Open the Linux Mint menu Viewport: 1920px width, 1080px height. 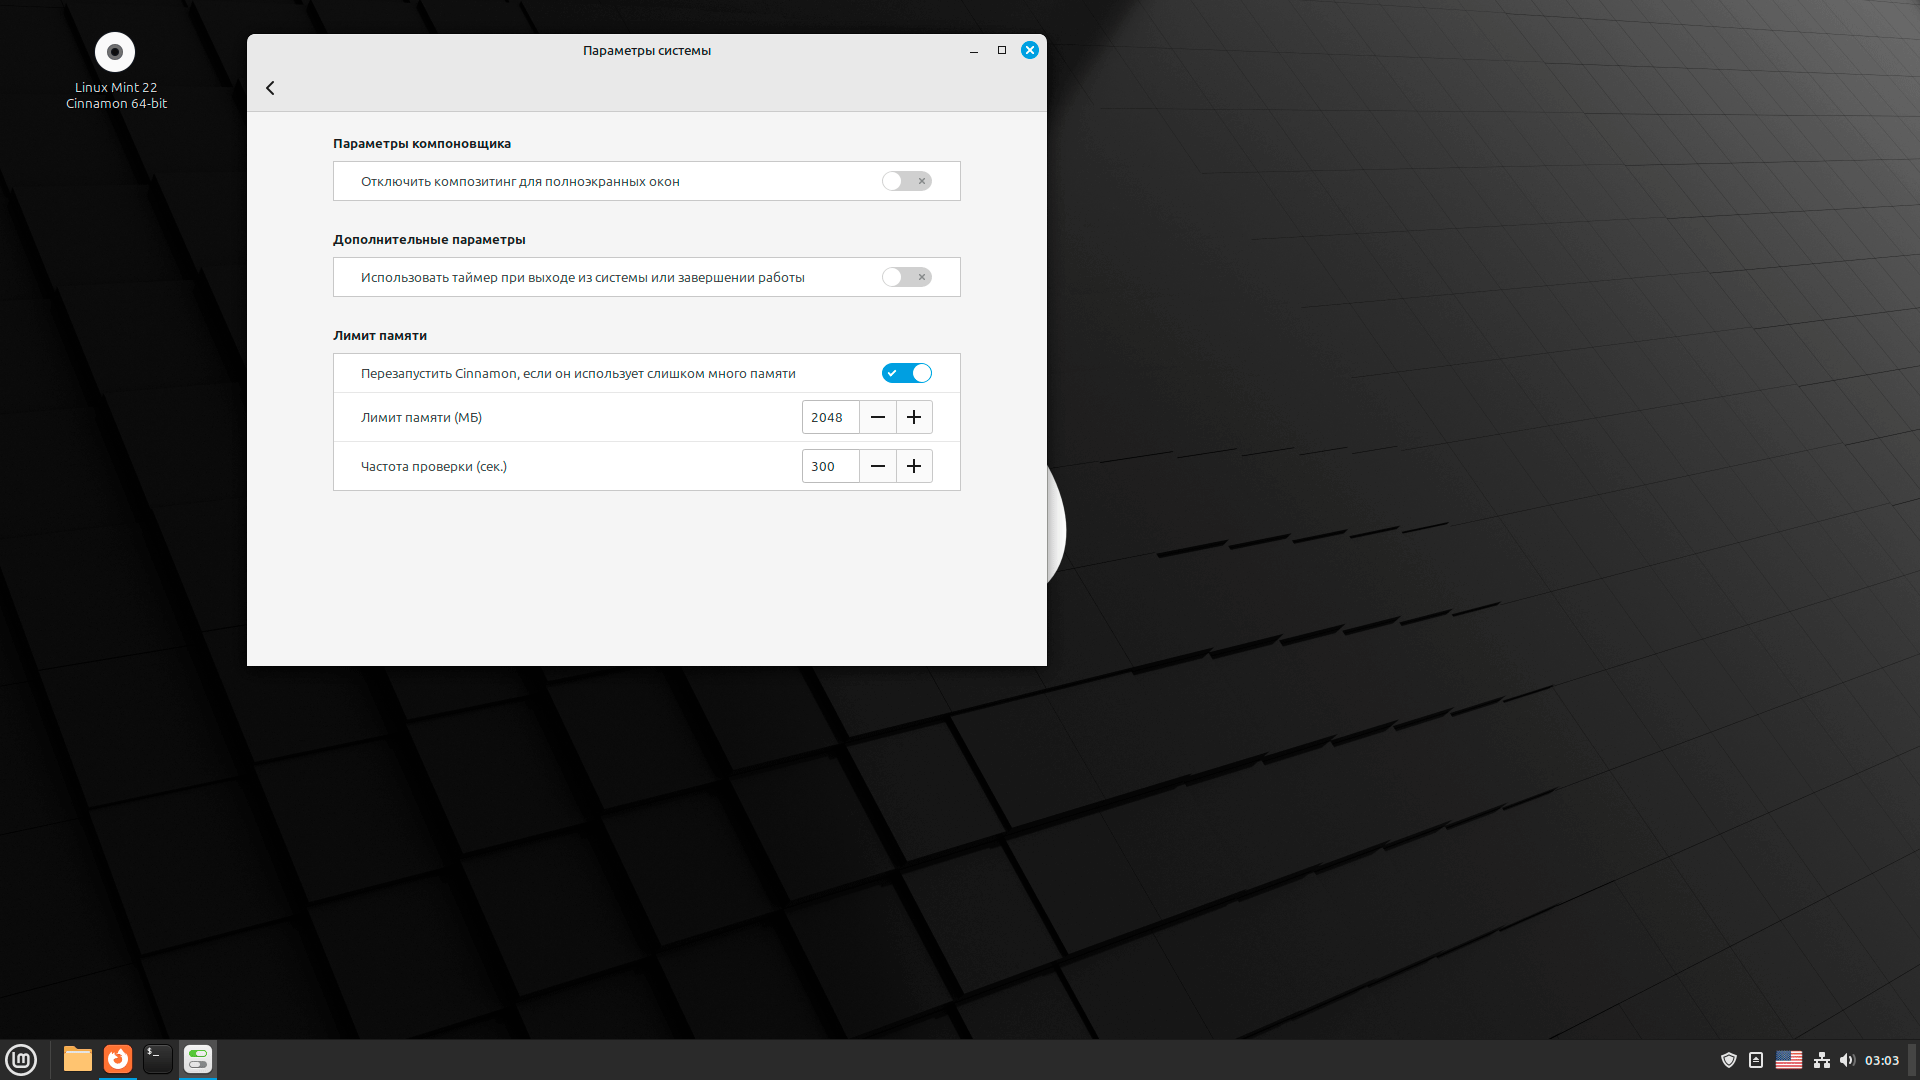21,1059
